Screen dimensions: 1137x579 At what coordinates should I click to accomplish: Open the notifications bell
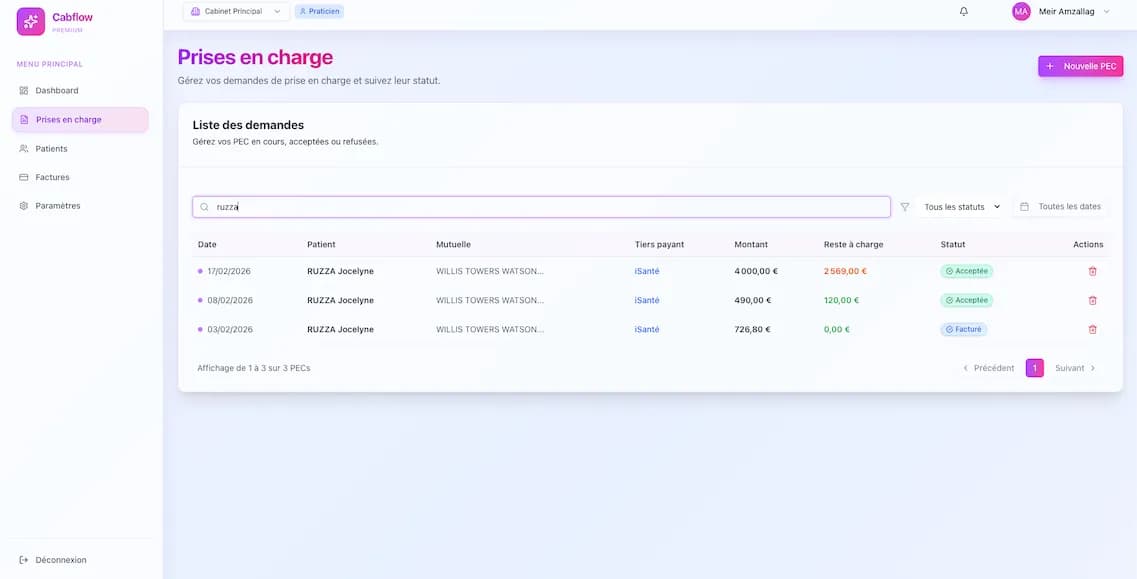[964, 12]
